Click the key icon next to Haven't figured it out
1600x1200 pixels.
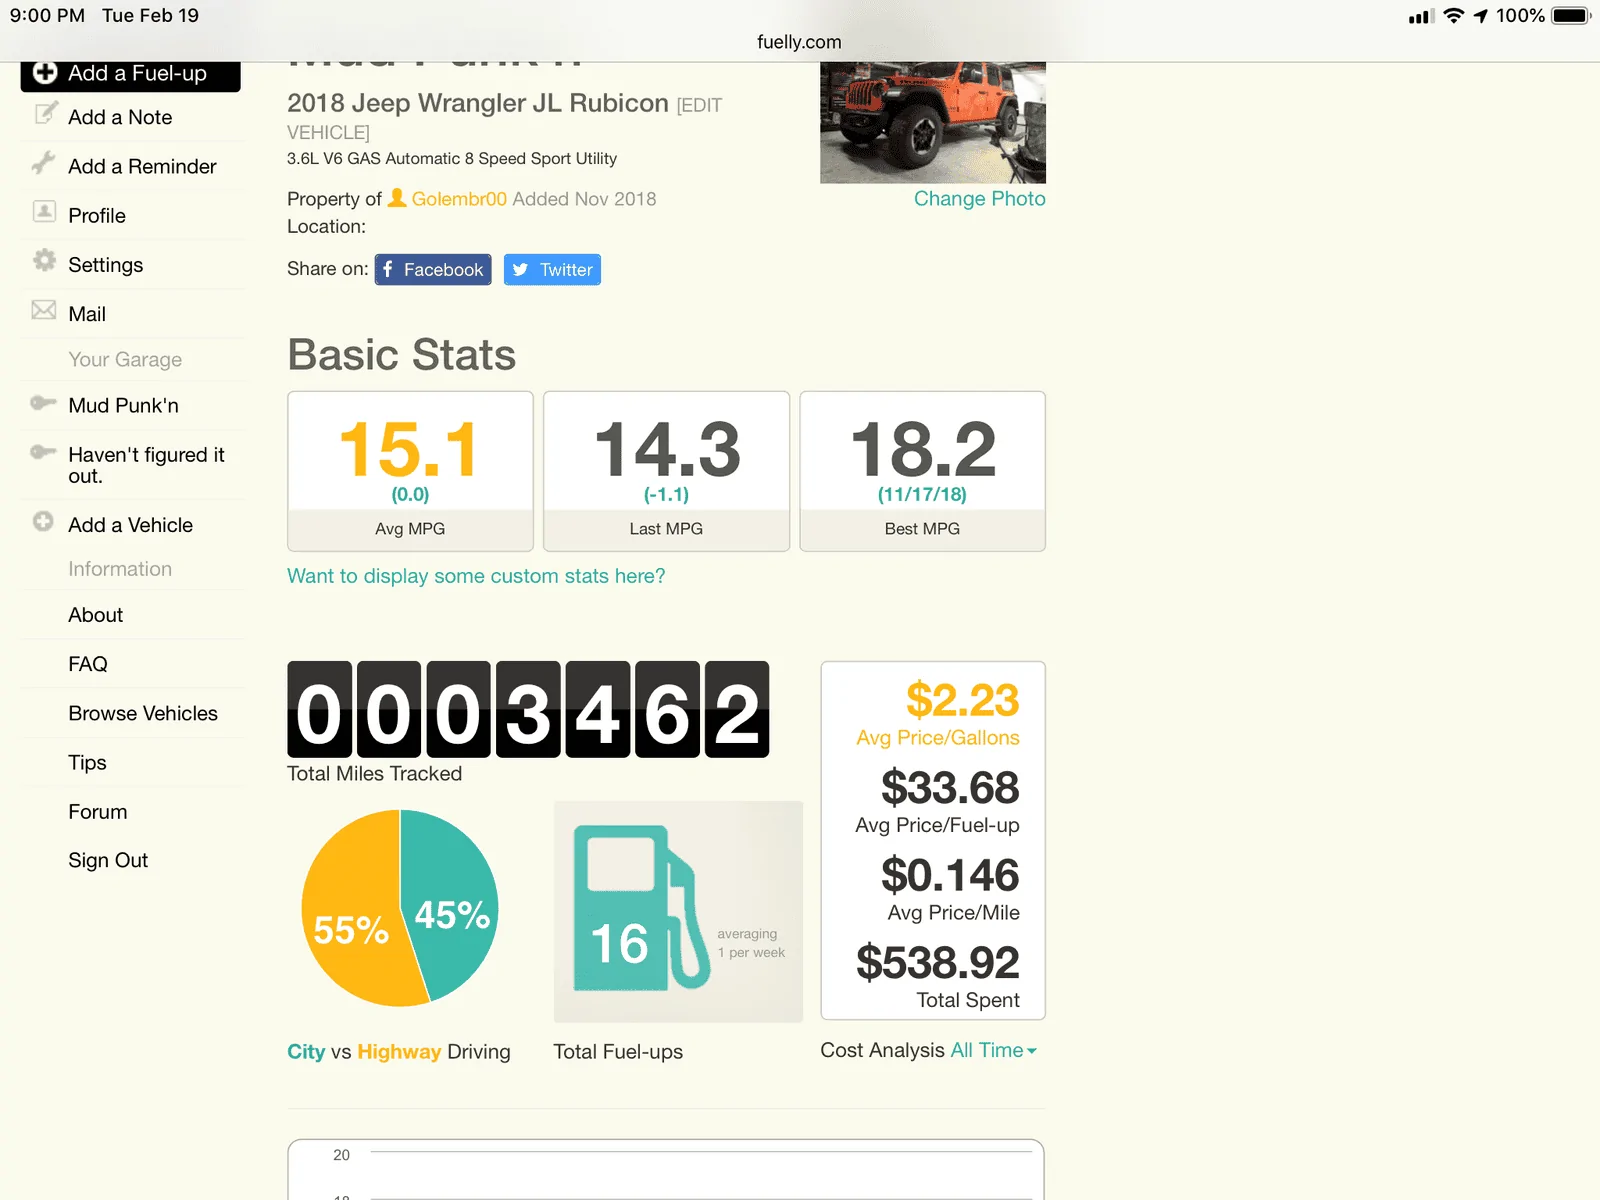(x=43, y=452)
